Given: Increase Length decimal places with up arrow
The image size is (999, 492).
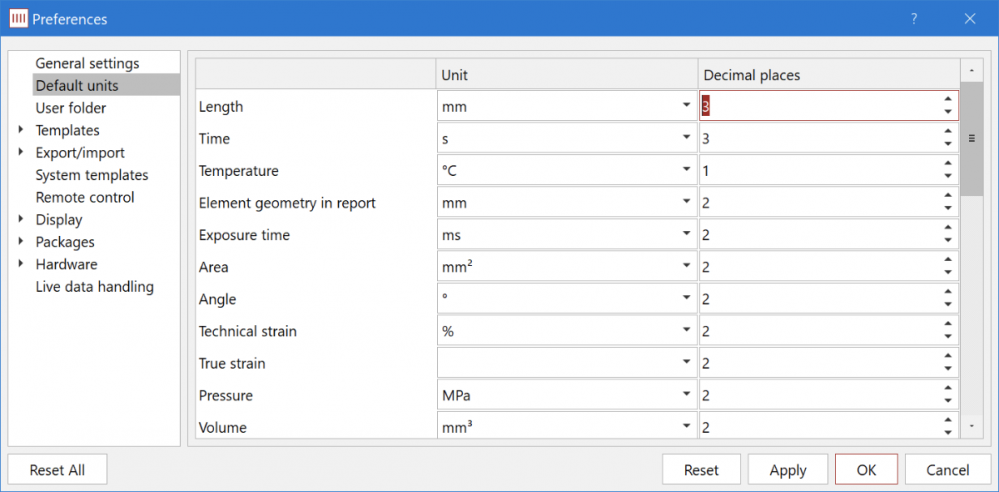Looking at the screenshot, I should (947, 100).
